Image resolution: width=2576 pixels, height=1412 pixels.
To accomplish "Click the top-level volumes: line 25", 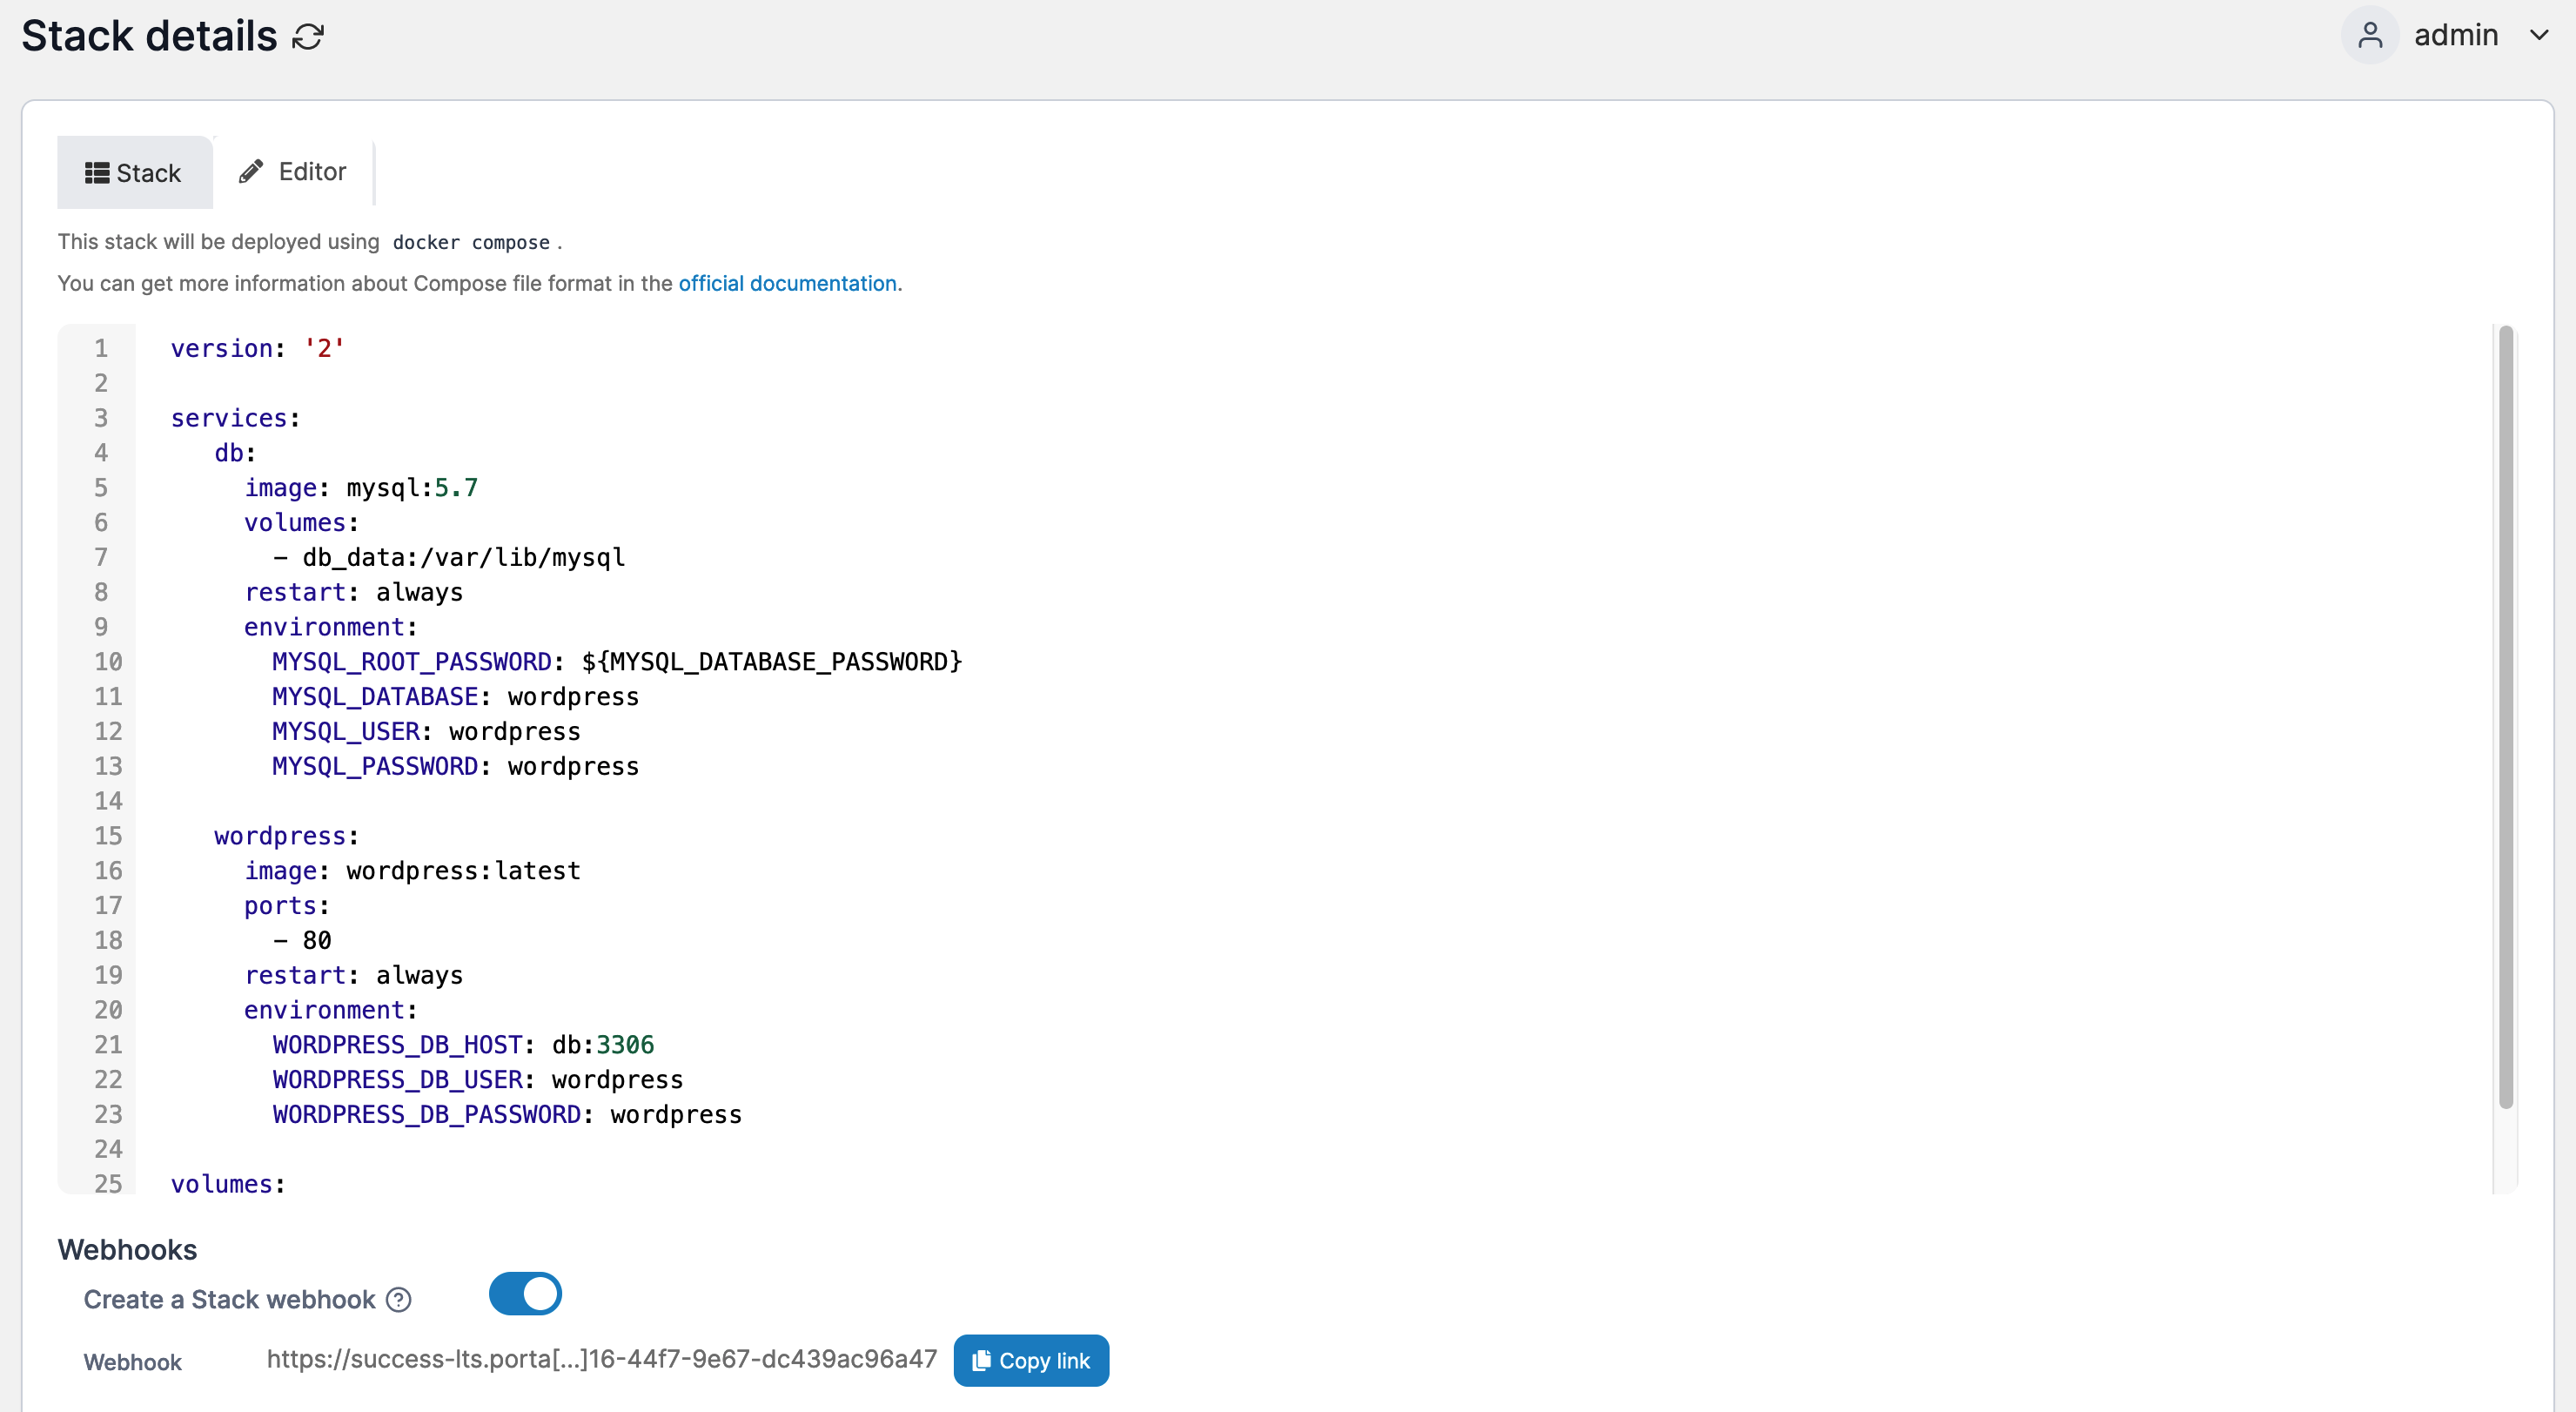I will pos(228,1184).
